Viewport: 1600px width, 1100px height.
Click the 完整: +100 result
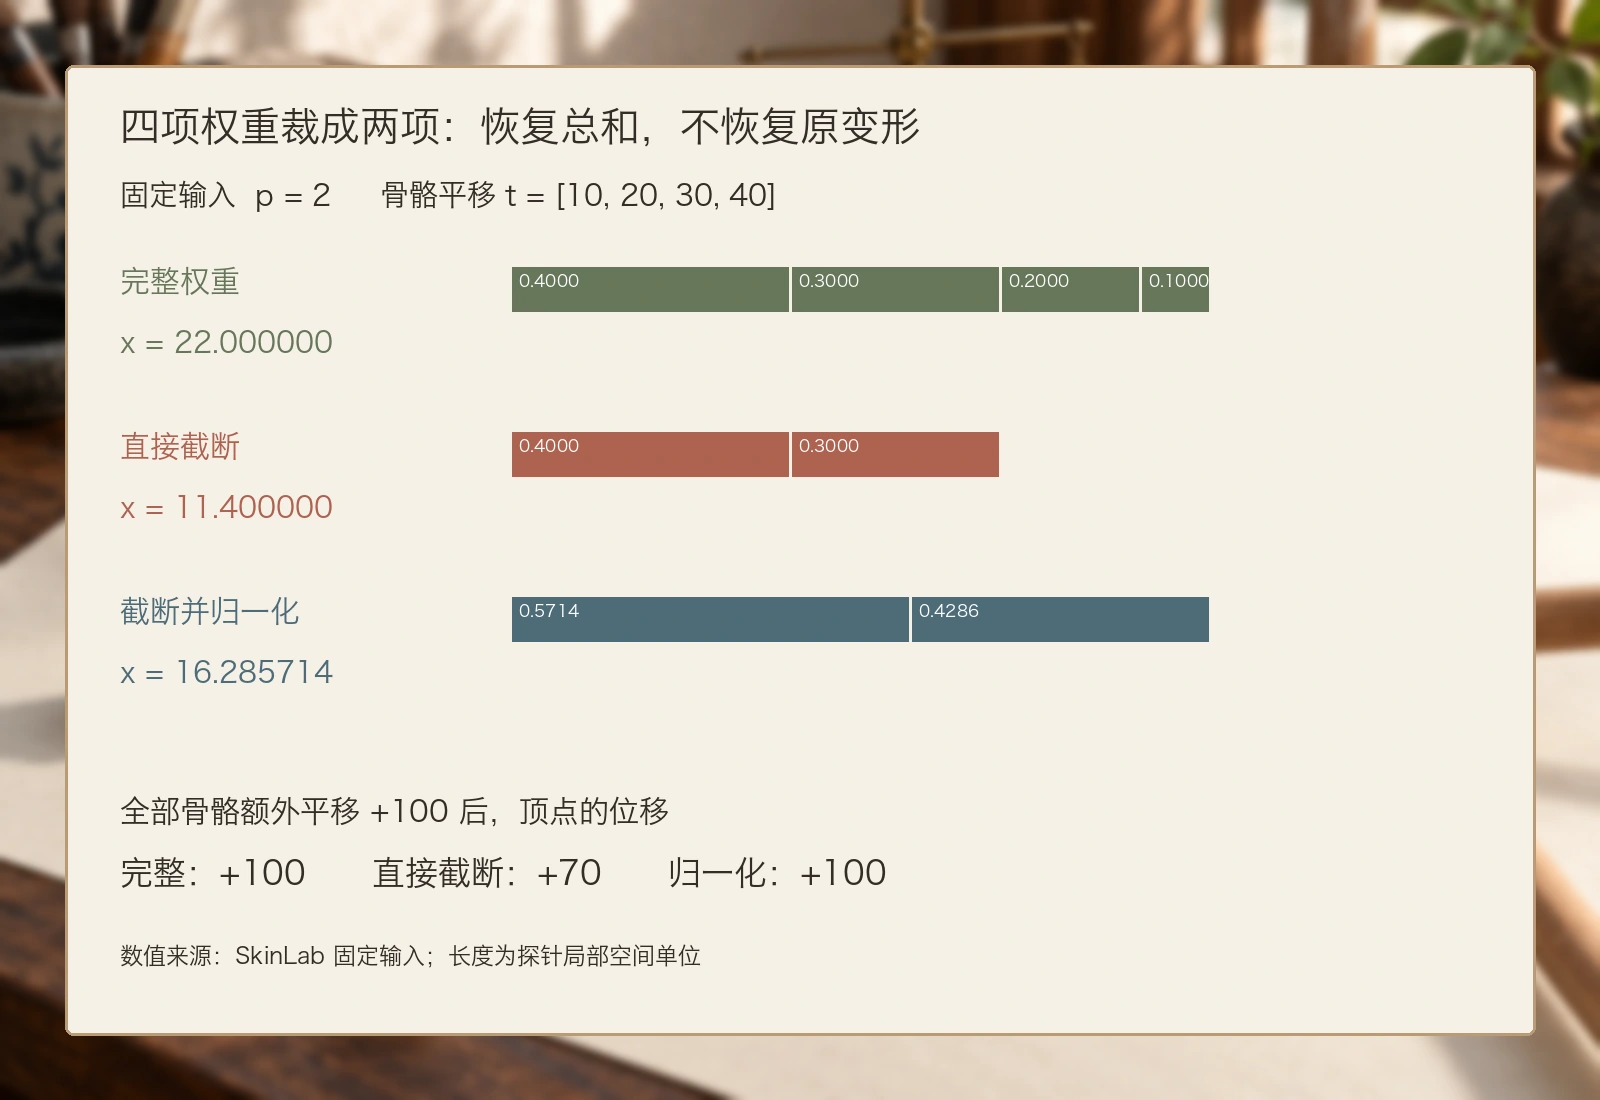[213, 873]
